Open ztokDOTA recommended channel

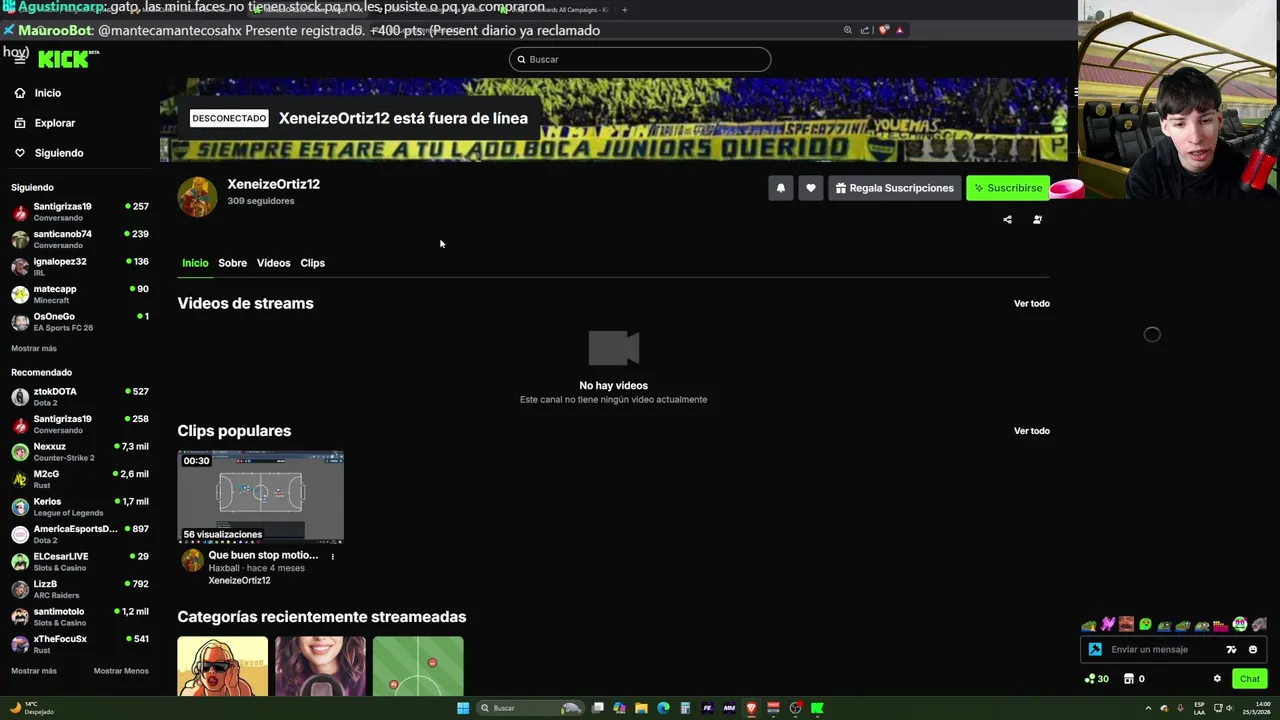tap(80, 397)
